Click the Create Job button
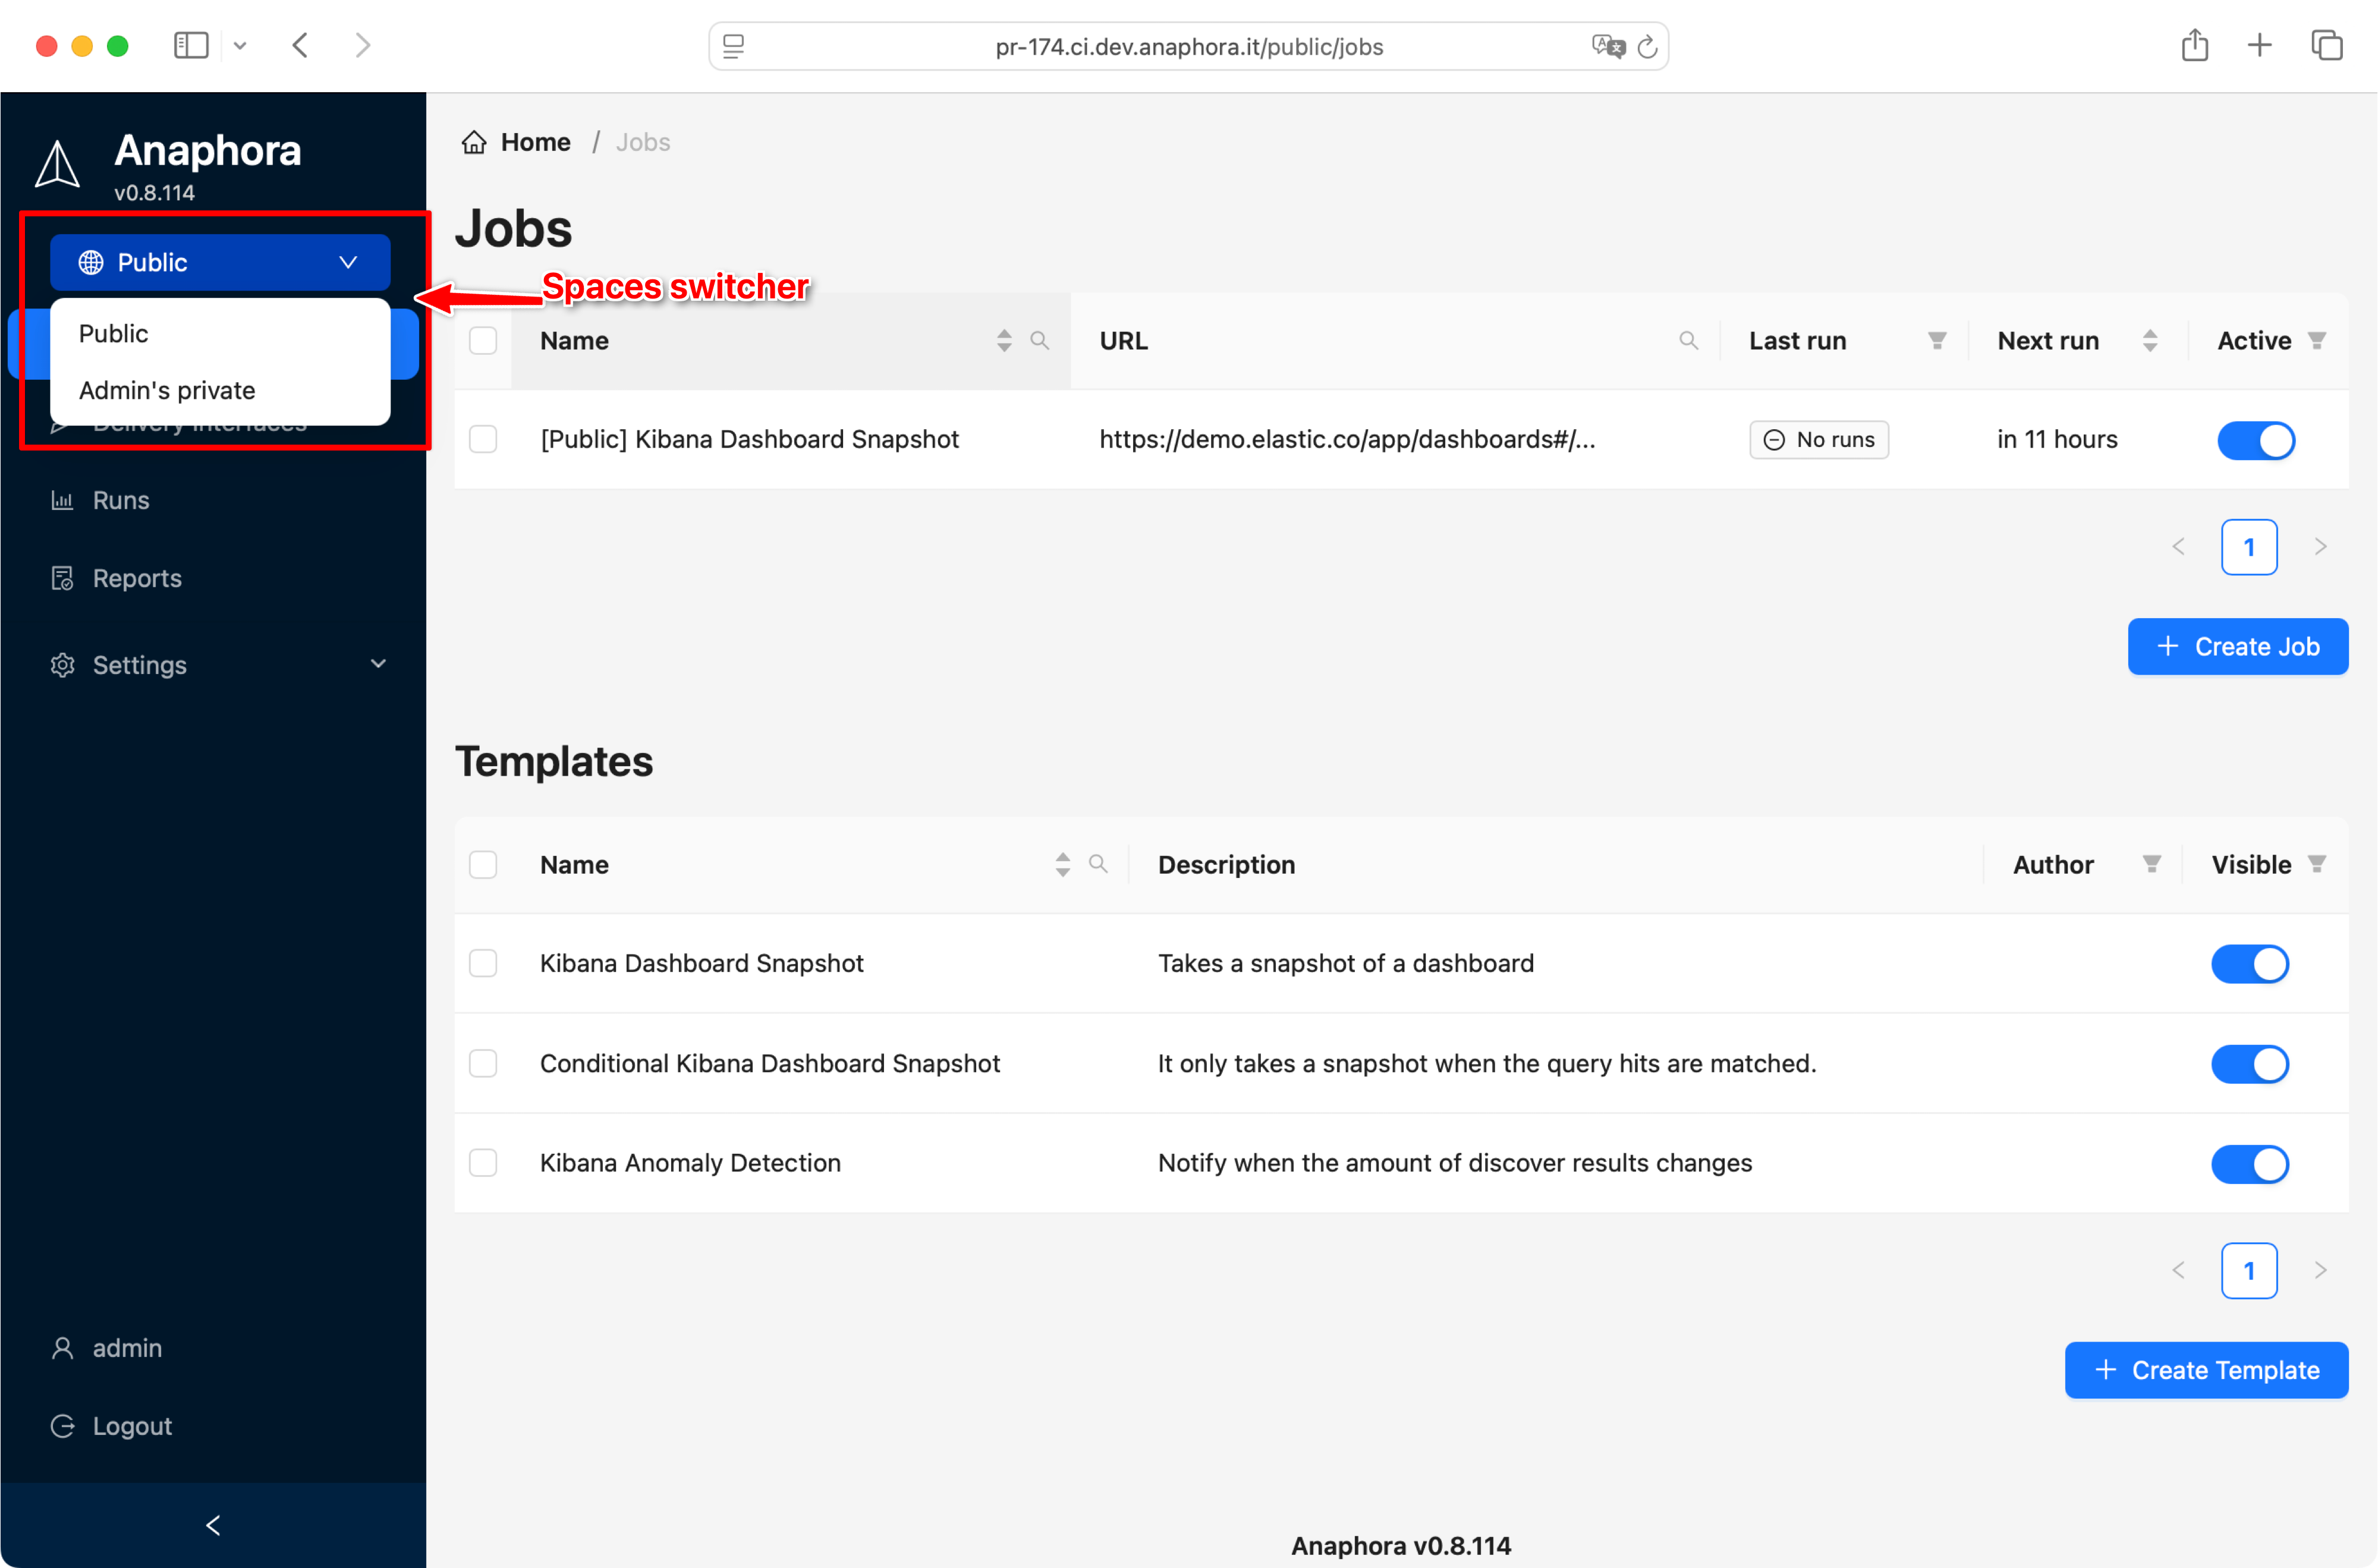The height and width of the screenshot is (1568, 2378). (x=2238, y=646)
